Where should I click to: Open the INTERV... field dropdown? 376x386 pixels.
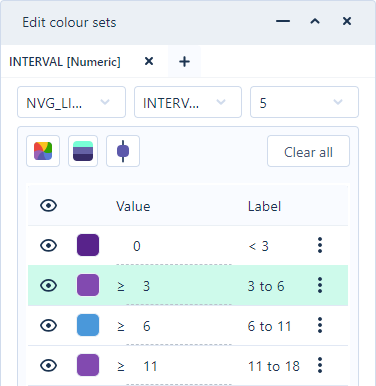(188, 102)
